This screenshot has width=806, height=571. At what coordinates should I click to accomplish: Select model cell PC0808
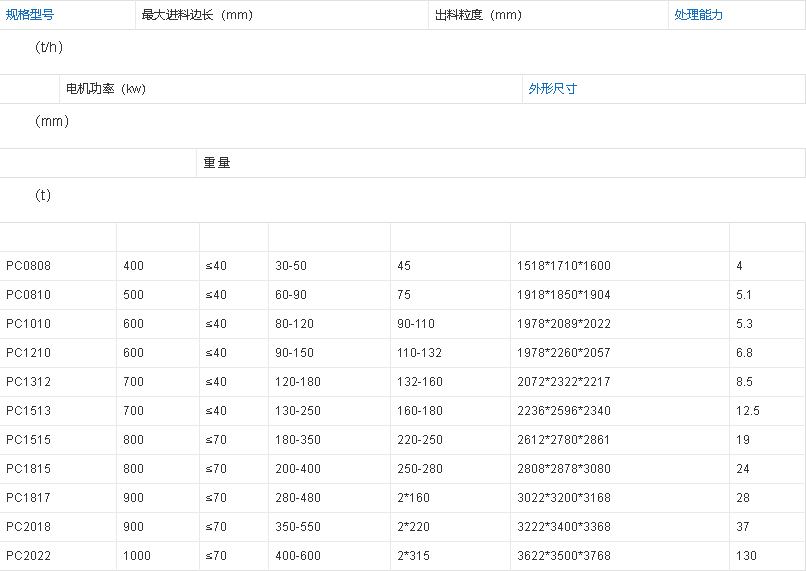tap(28, 266)
